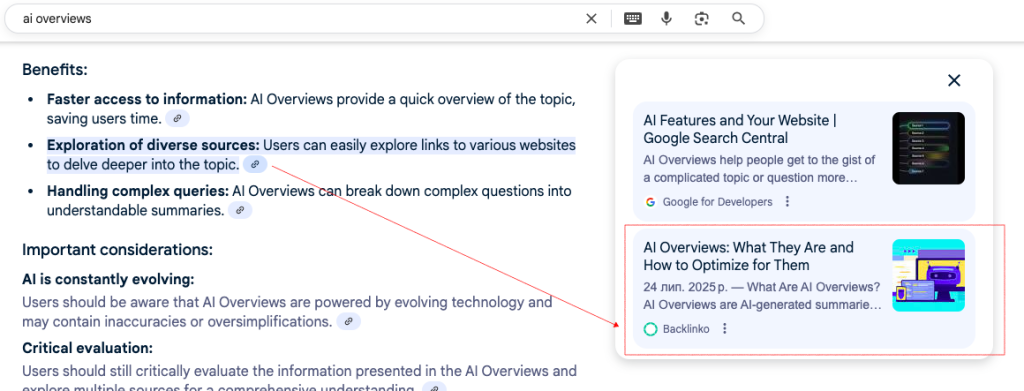Click 'Handling complex queries:' text
The image size is (1024, 391).
(138, 191)
